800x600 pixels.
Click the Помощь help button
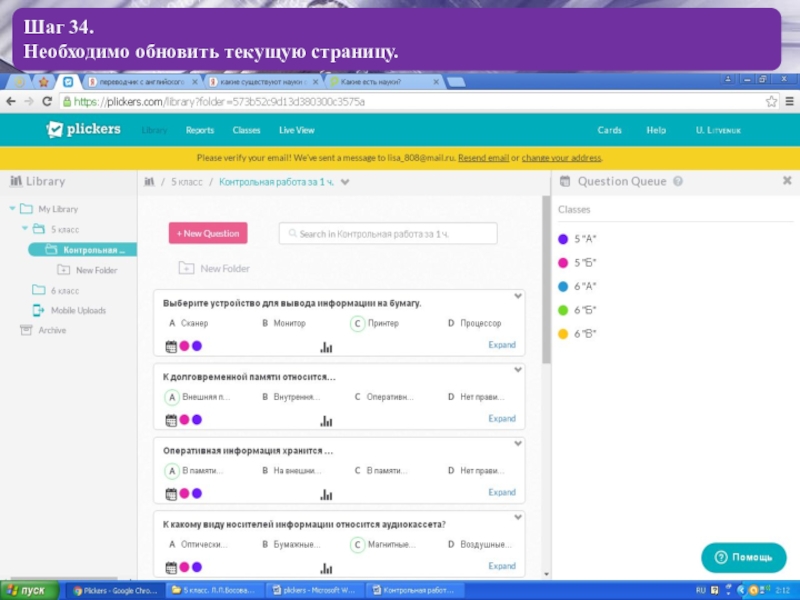pos(744,557)
